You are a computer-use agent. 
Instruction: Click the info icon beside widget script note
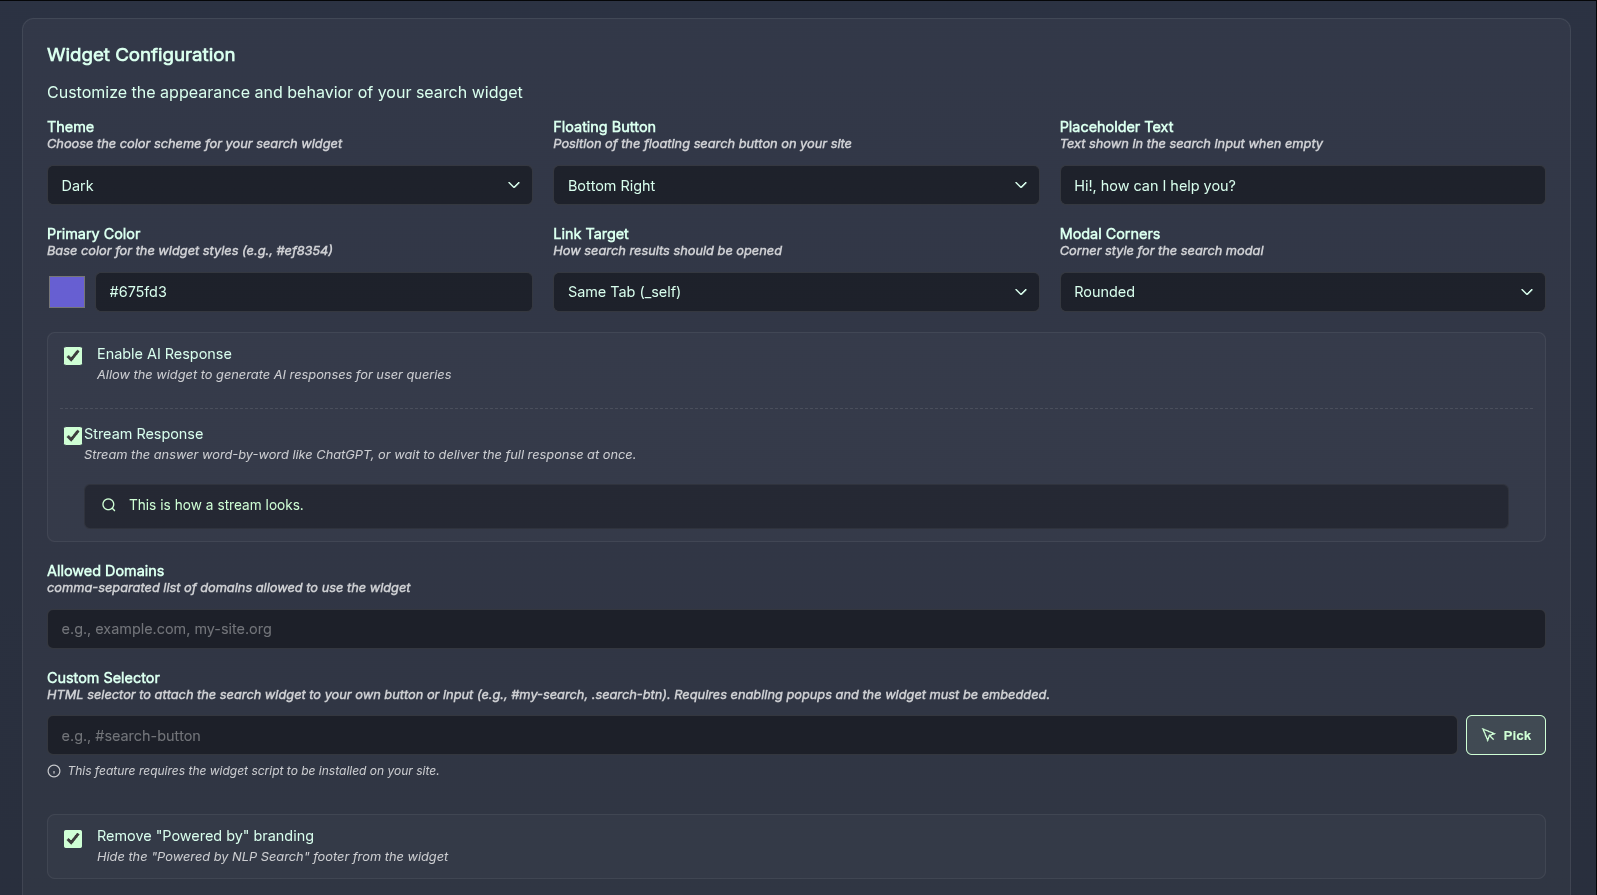click(x=54, y=771)
